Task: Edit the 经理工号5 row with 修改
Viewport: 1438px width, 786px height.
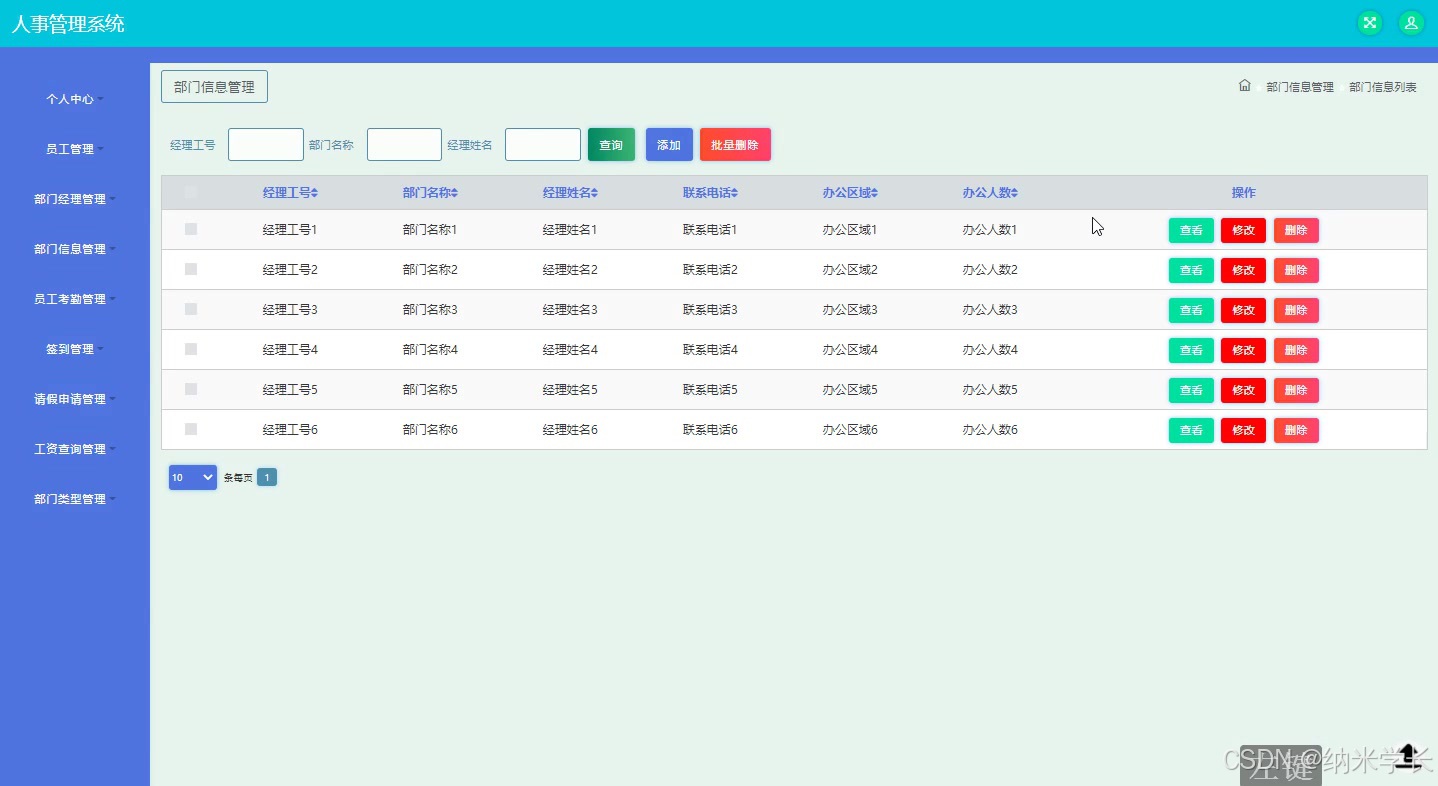Action: tap(1243, 390)
